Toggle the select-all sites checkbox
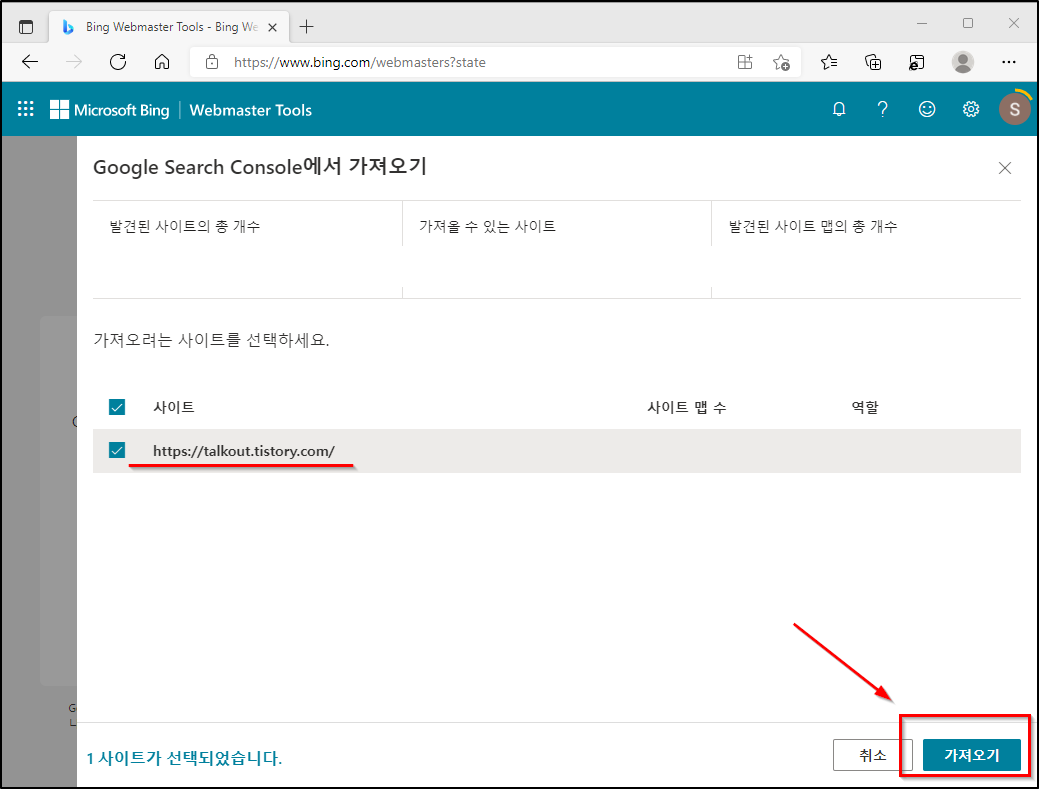1039x789 pixels. (x=117, y=407)
